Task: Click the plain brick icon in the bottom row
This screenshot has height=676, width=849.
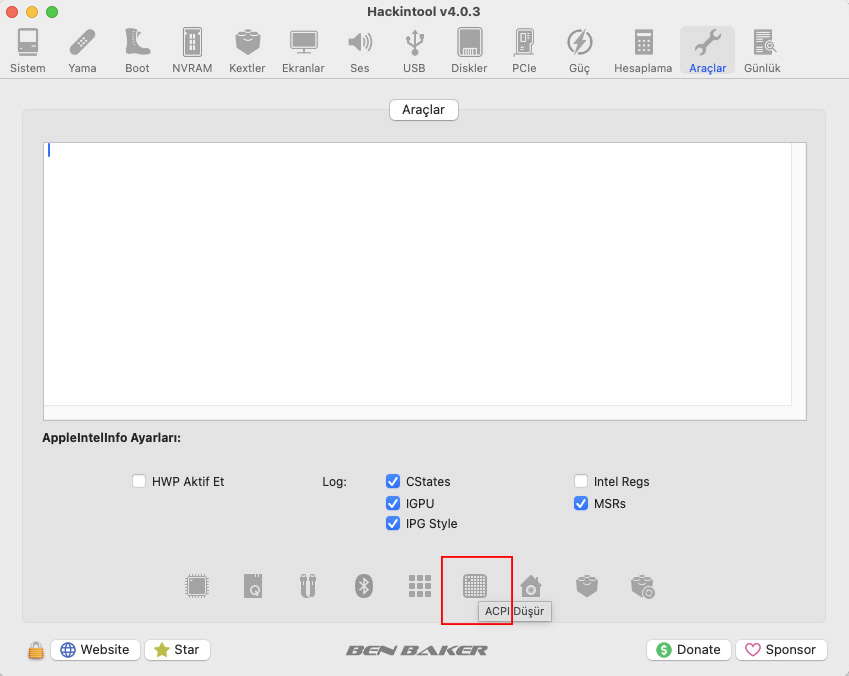Action: 587,586
